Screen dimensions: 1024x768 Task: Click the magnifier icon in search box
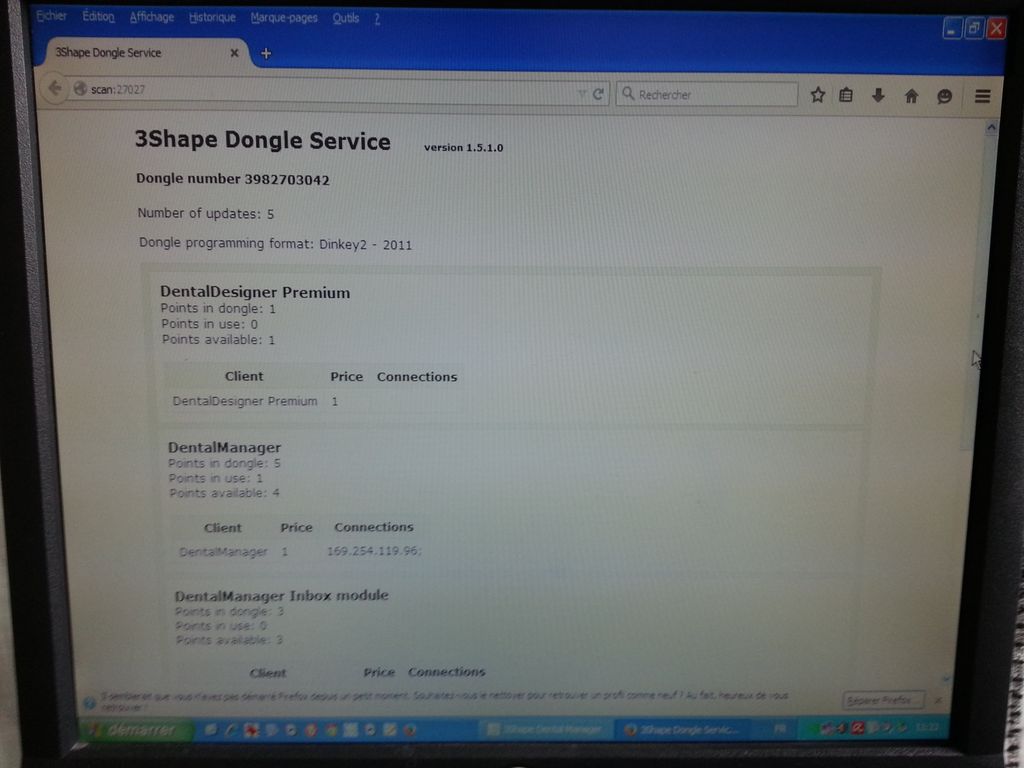pyautogui.click(x=628, y=93)
